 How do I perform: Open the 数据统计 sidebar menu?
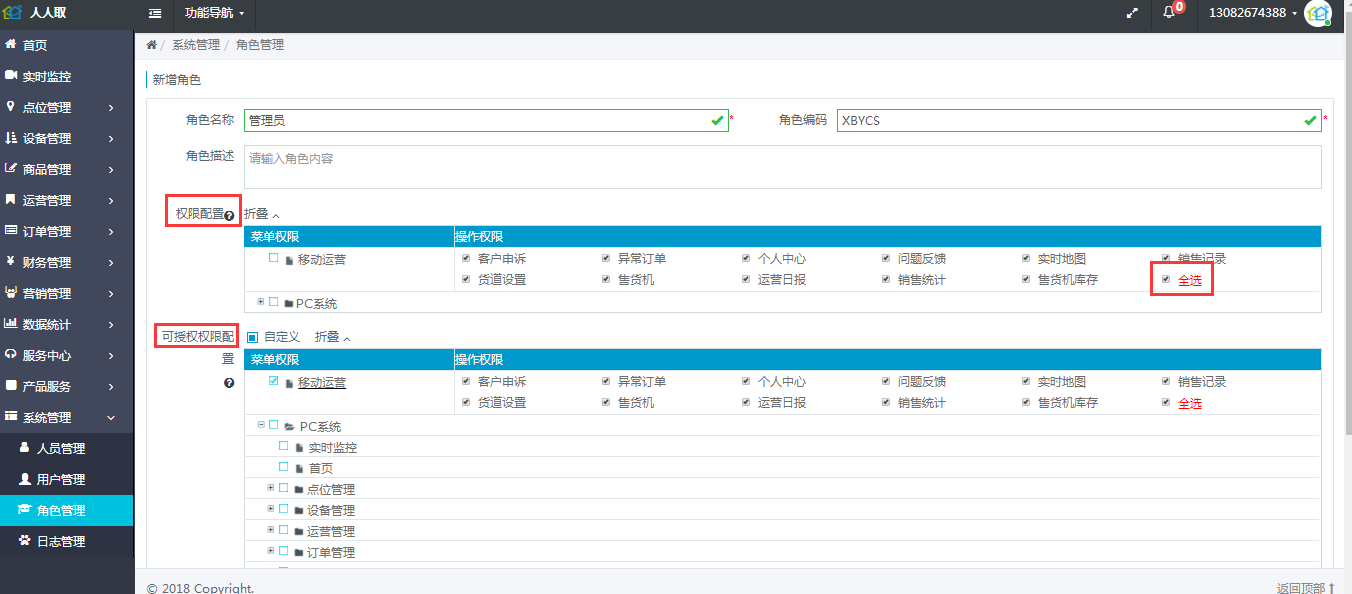coord(66,324)
